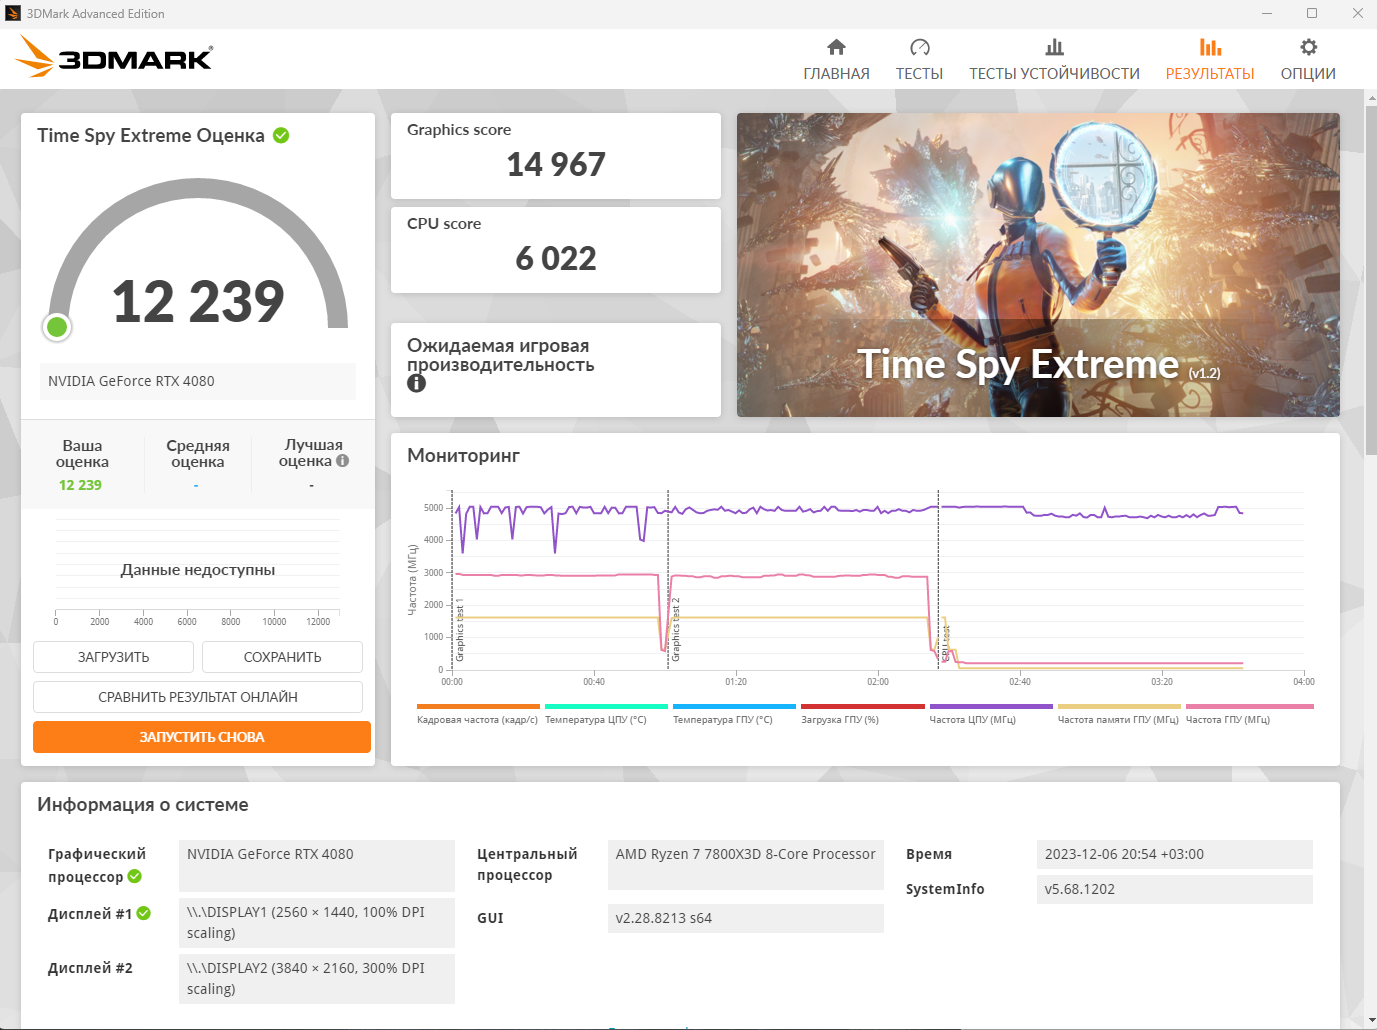
Task: Select the РЕЗУЛЬТАТЫ tab
Action: [1210, 60]
